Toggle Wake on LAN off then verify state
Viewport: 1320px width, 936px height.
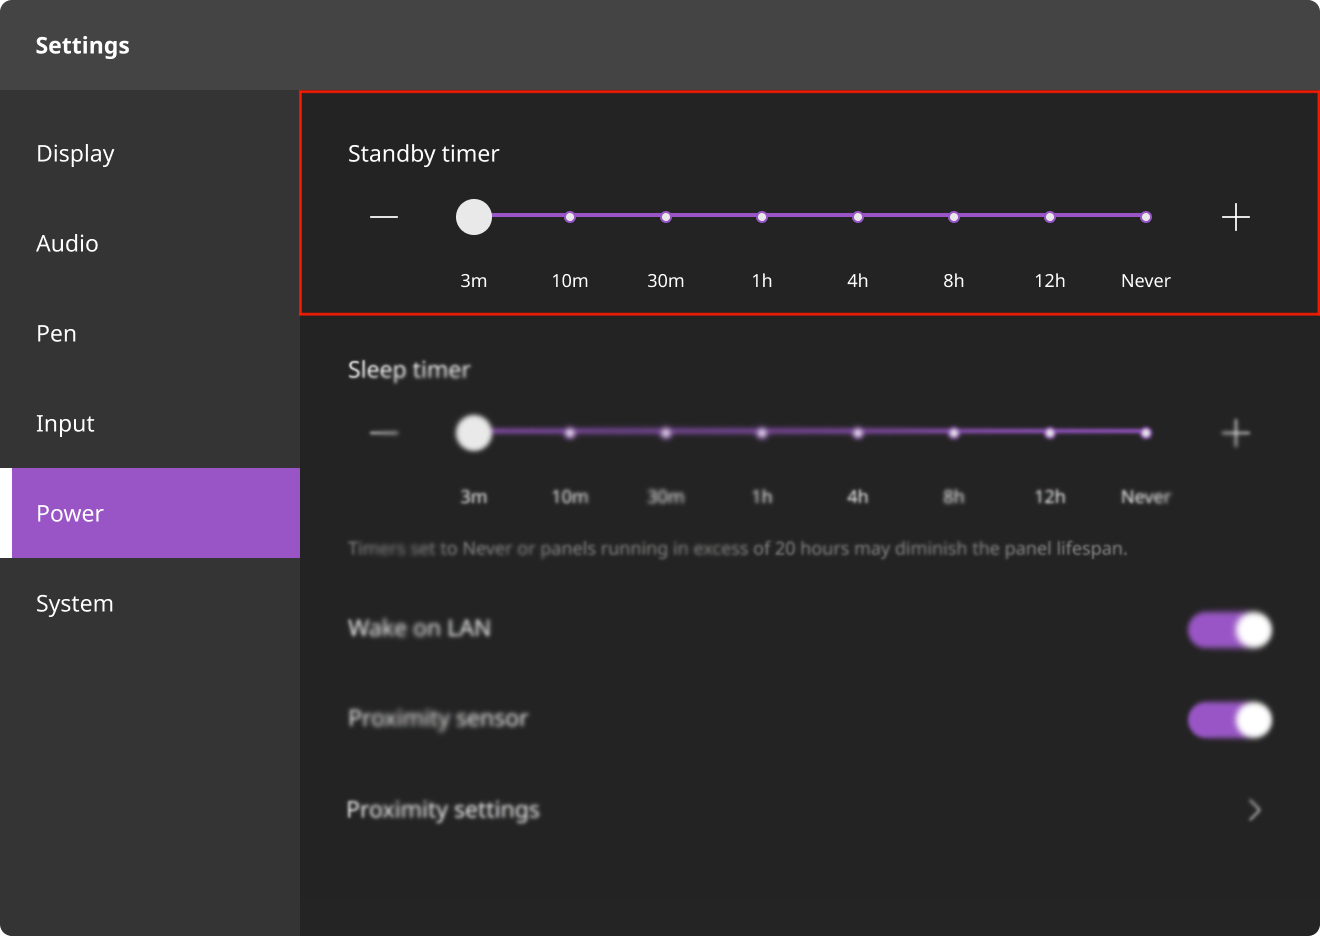tap(1230, 629)
